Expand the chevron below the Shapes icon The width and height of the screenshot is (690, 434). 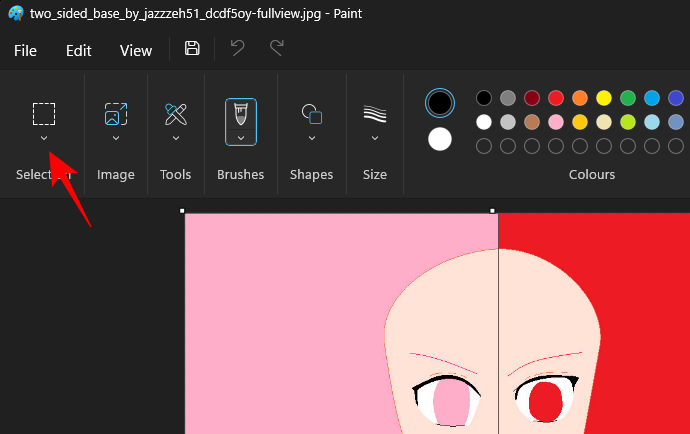[x=311, y=138]
